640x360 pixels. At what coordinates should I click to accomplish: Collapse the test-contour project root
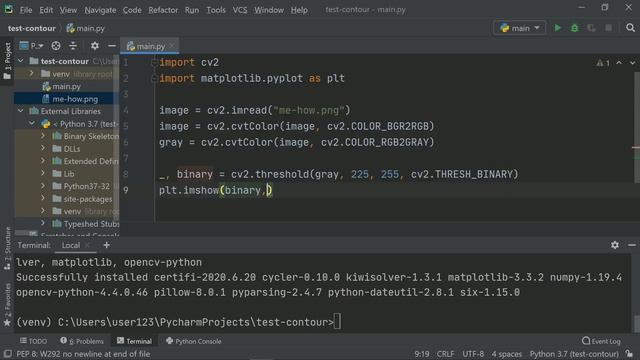click(20, 61)
